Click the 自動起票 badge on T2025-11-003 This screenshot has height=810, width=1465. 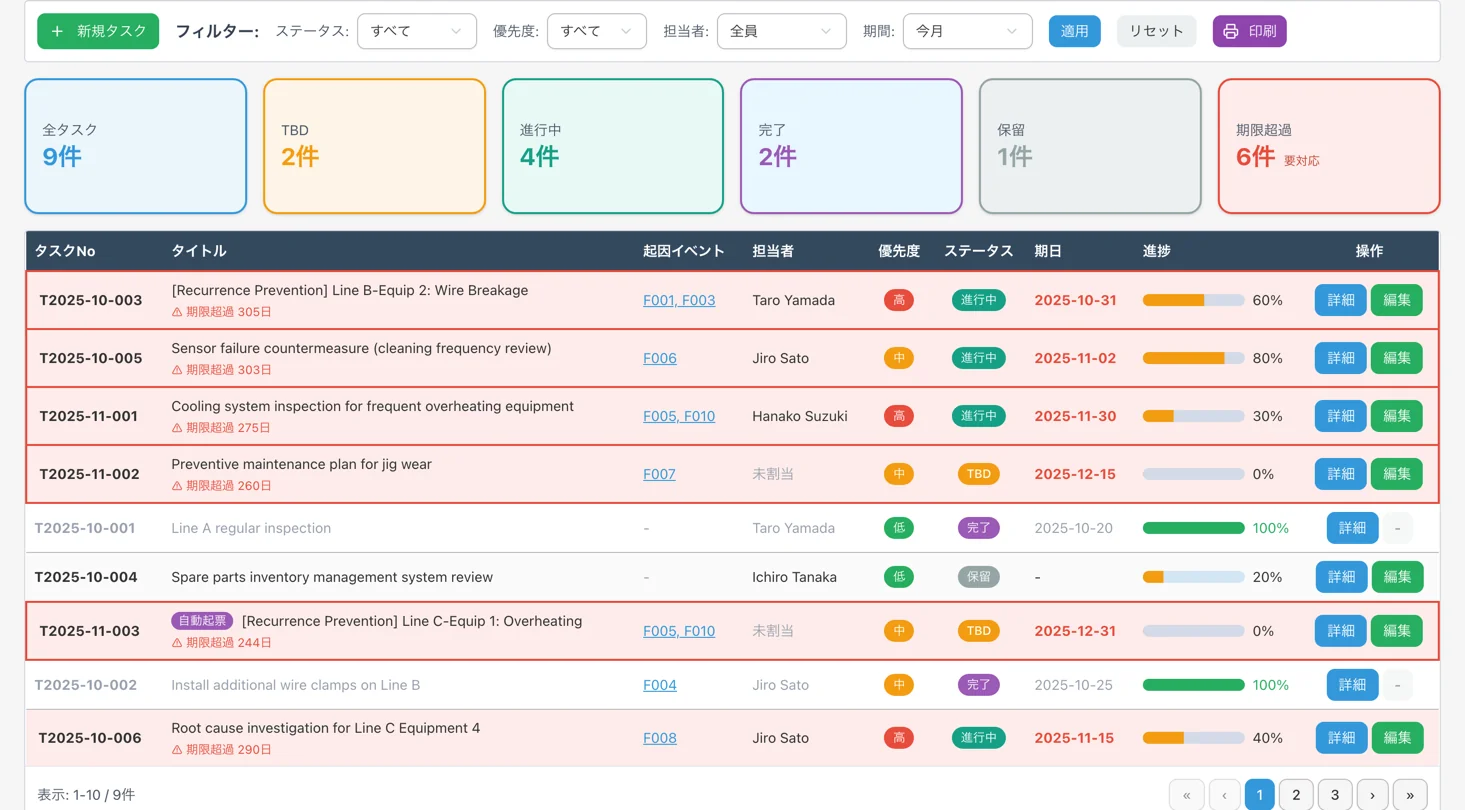(x=202, y=621)
